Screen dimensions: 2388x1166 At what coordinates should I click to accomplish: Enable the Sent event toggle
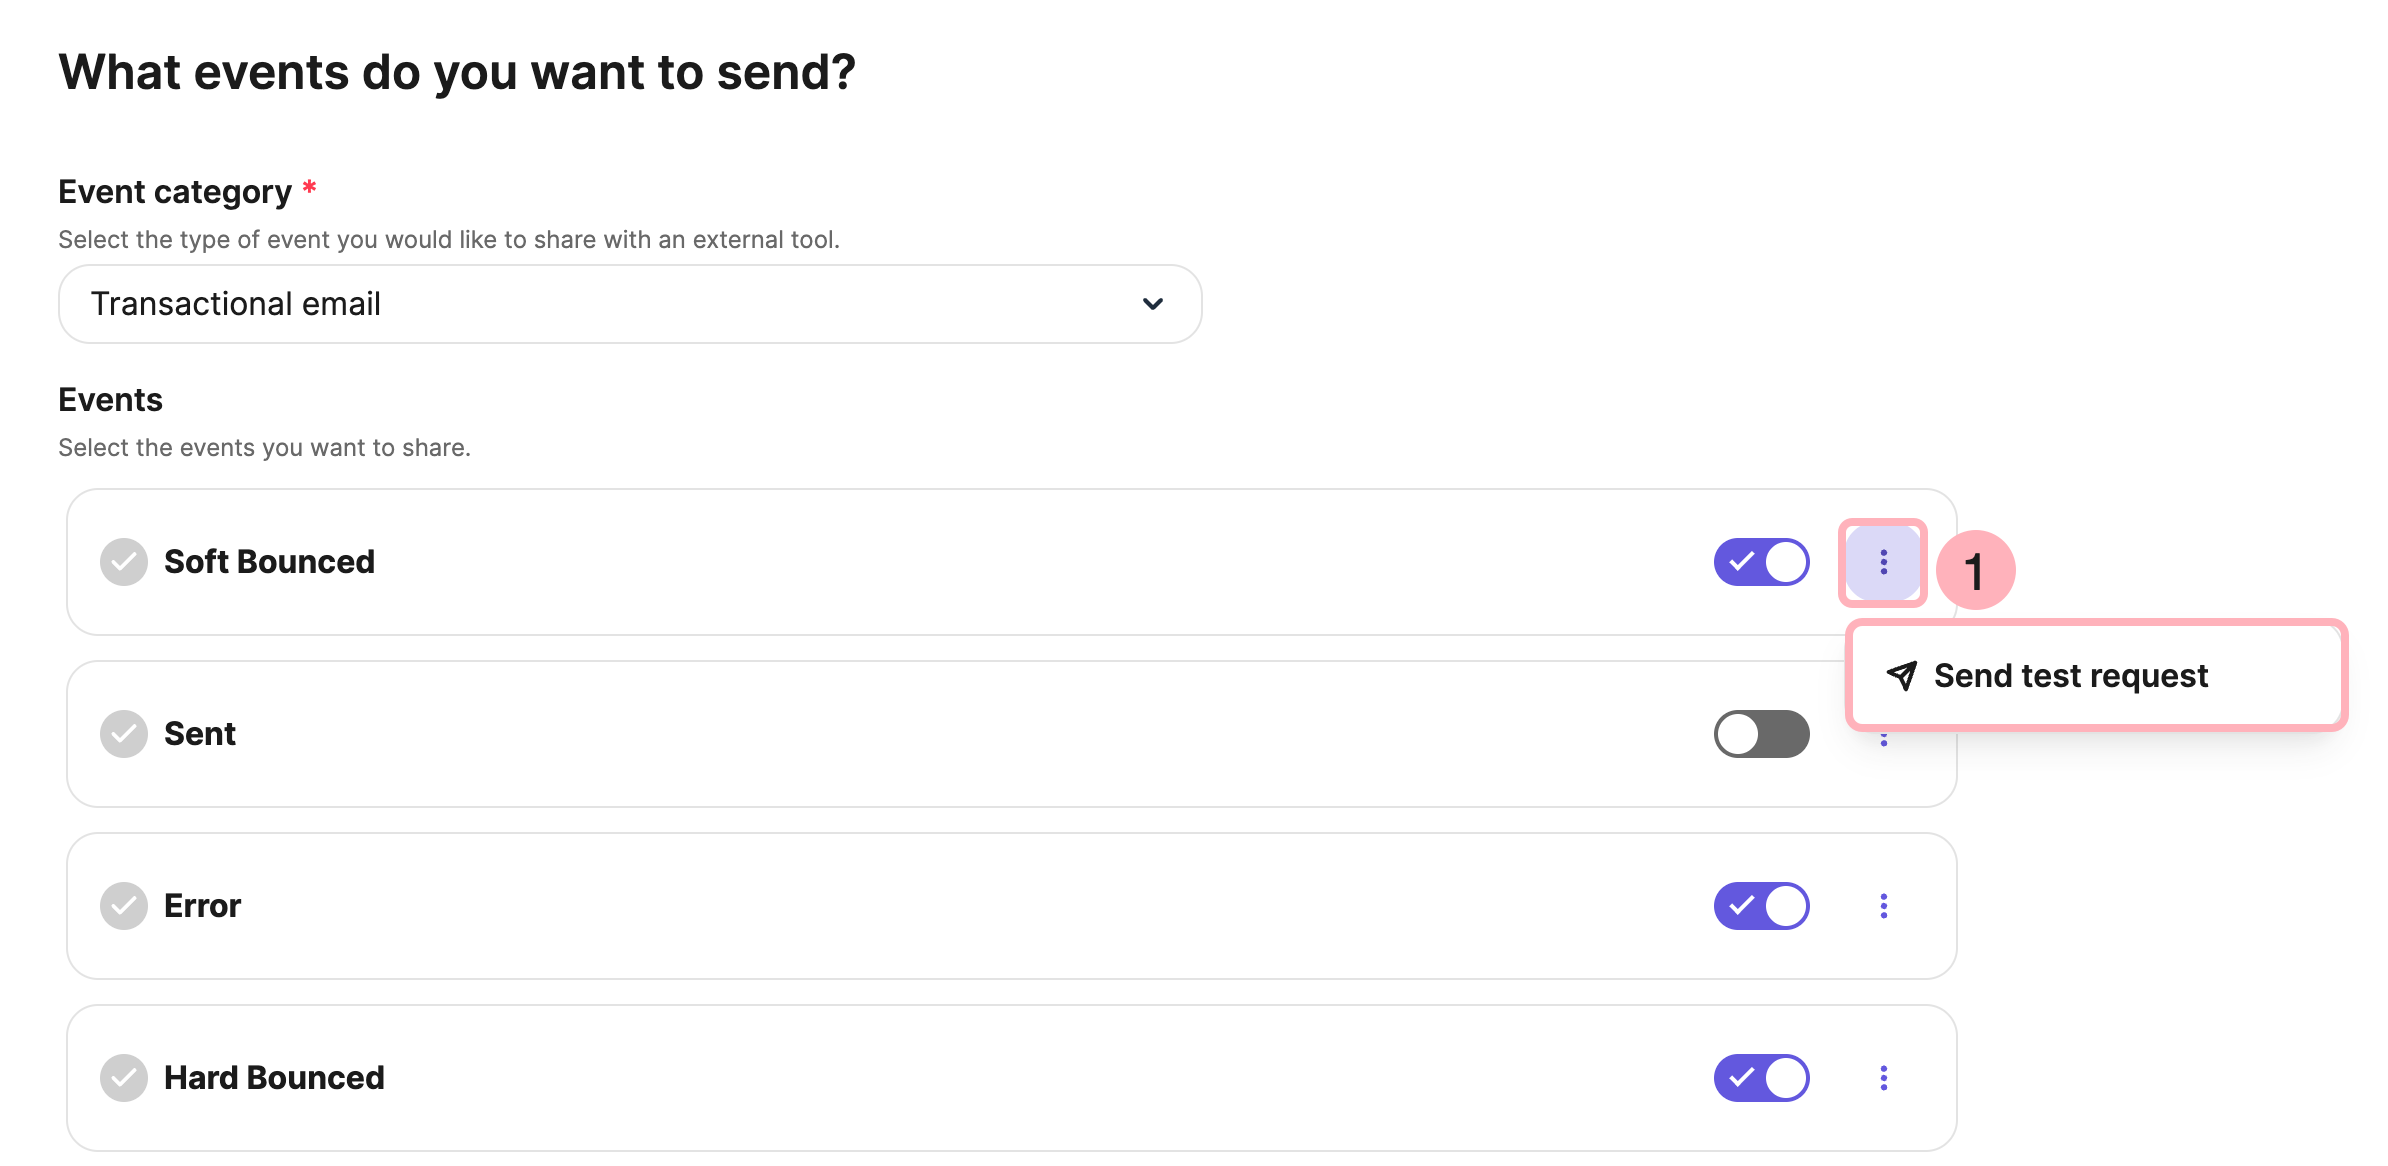[1761, 734]
